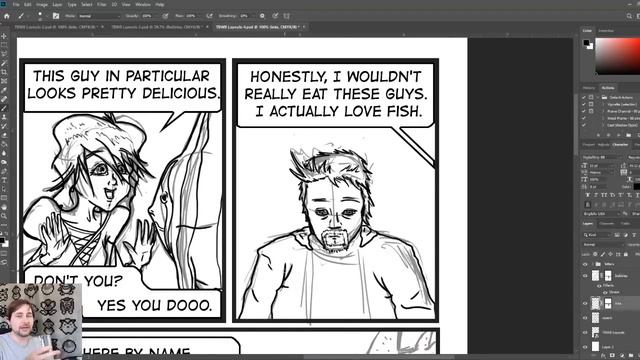Click the faux bold button
This screenshot has width=640, height=360.
[587, 195]
